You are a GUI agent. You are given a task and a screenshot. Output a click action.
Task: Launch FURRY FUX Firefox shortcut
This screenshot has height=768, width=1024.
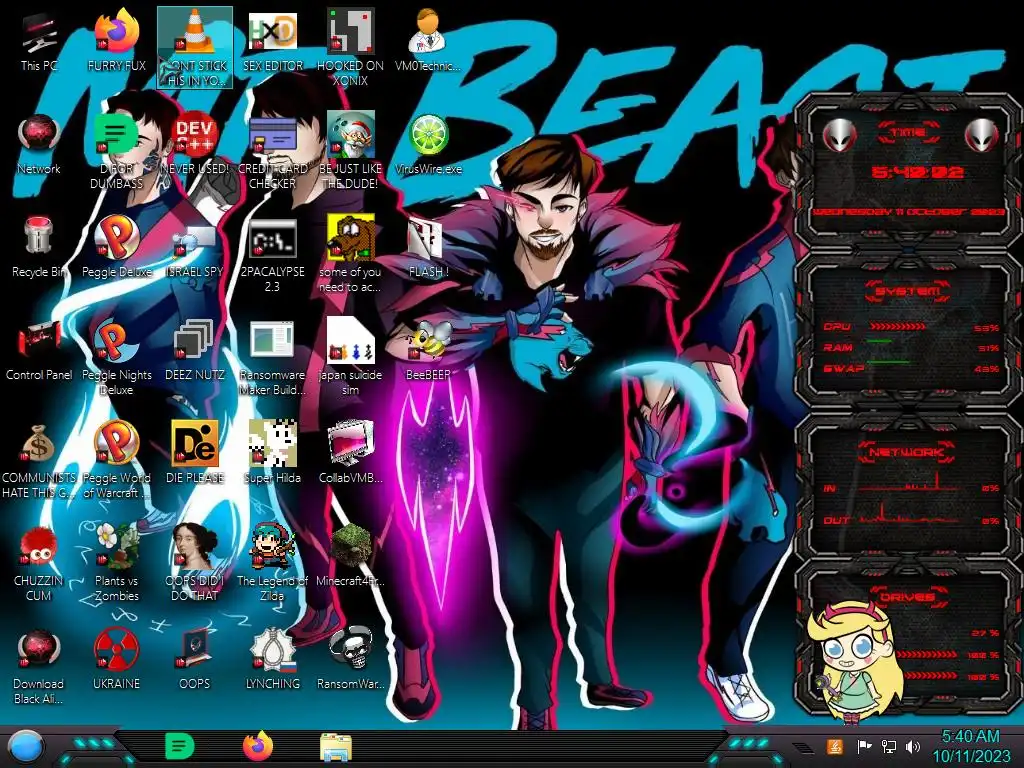[x=116, y=41]
